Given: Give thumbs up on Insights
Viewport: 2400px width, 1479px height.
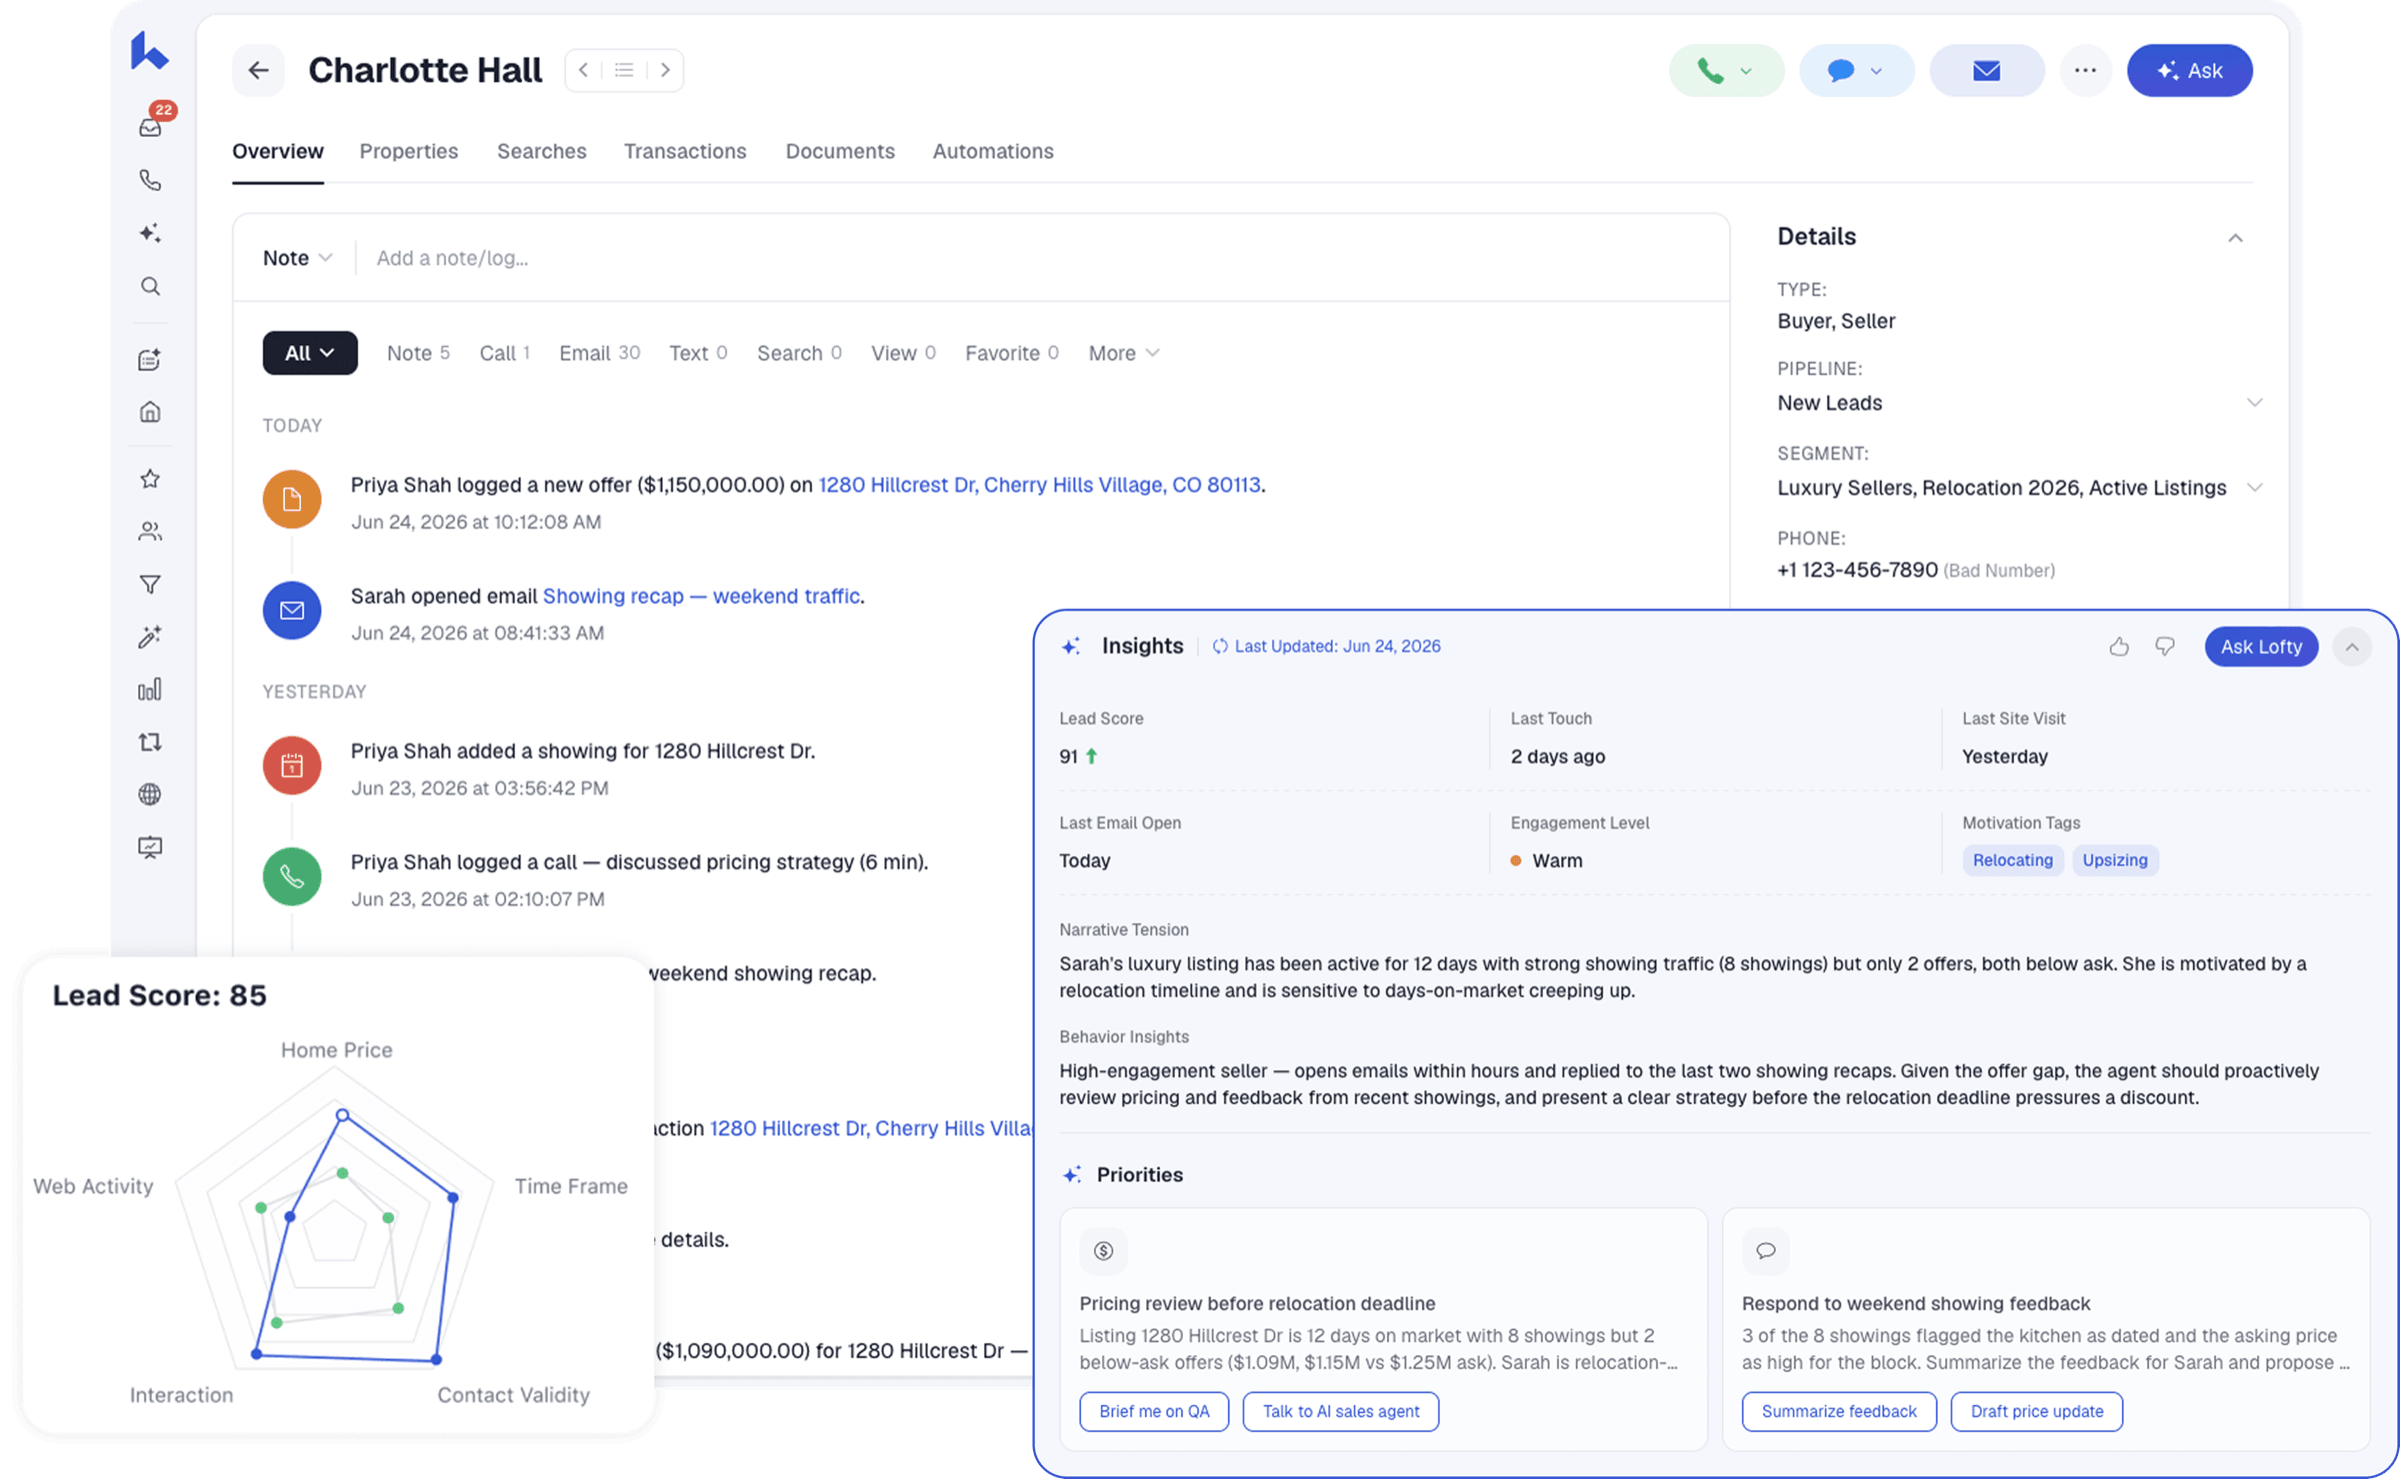Looking at the screenshot, I should 2119,647.
